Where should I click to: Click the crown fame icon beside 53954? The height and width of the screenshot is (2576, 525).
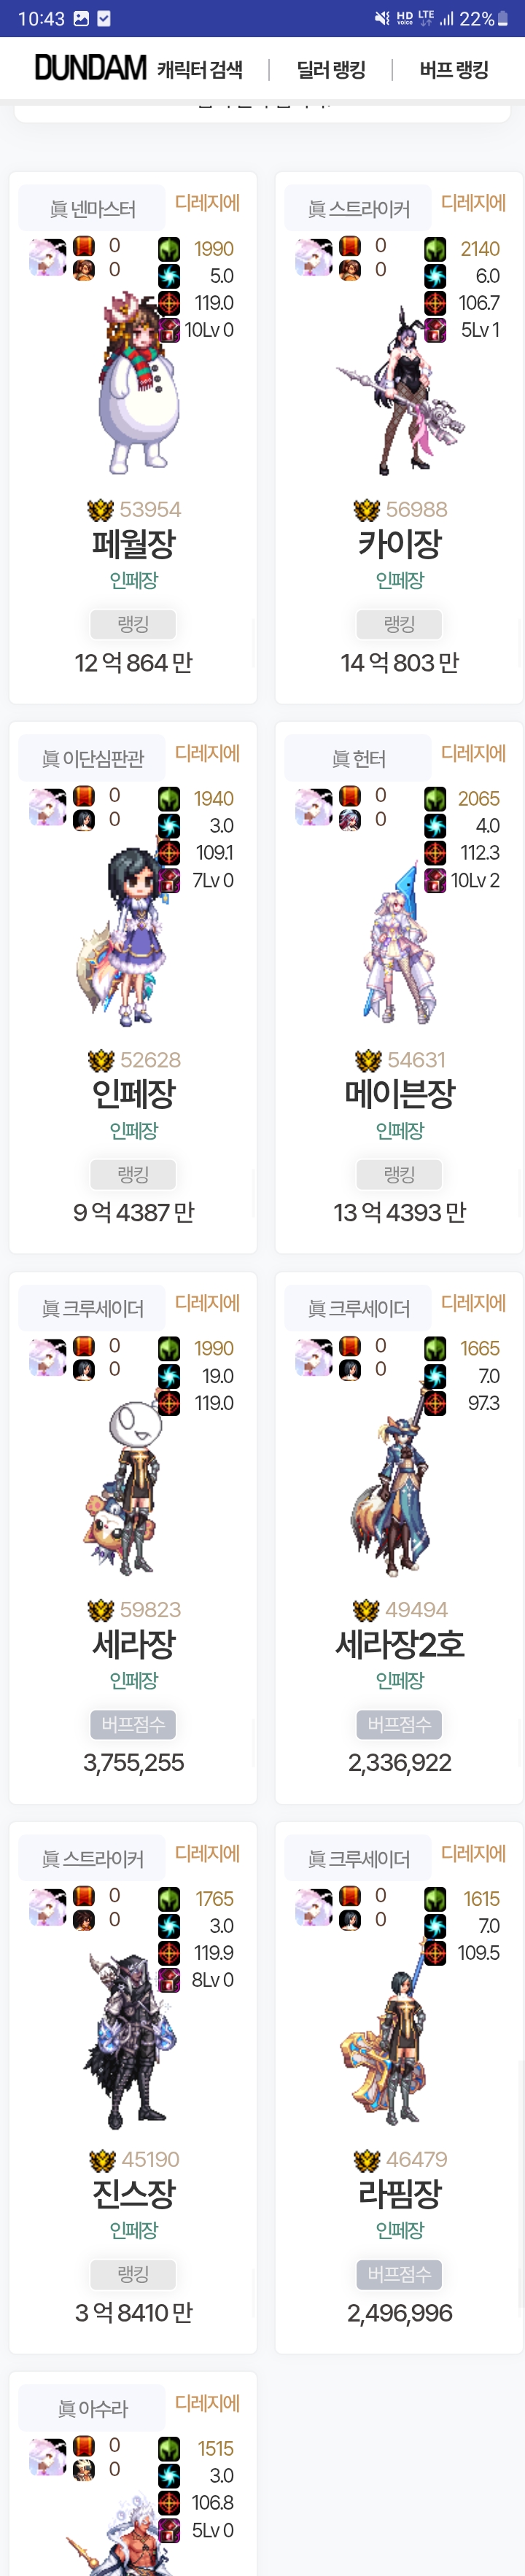click(x=100, y=510)
